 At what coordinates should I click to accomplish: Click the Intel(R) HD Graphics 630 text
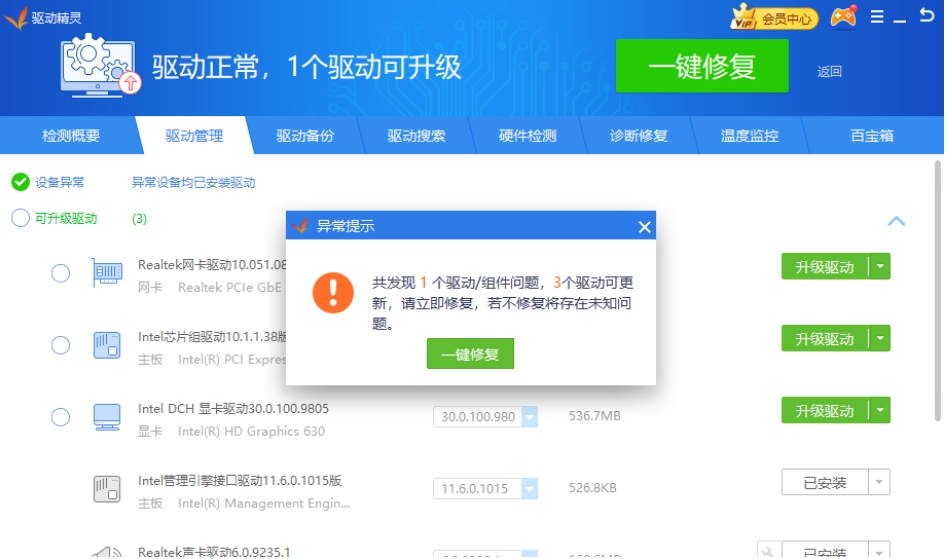(x=251, y=431)
